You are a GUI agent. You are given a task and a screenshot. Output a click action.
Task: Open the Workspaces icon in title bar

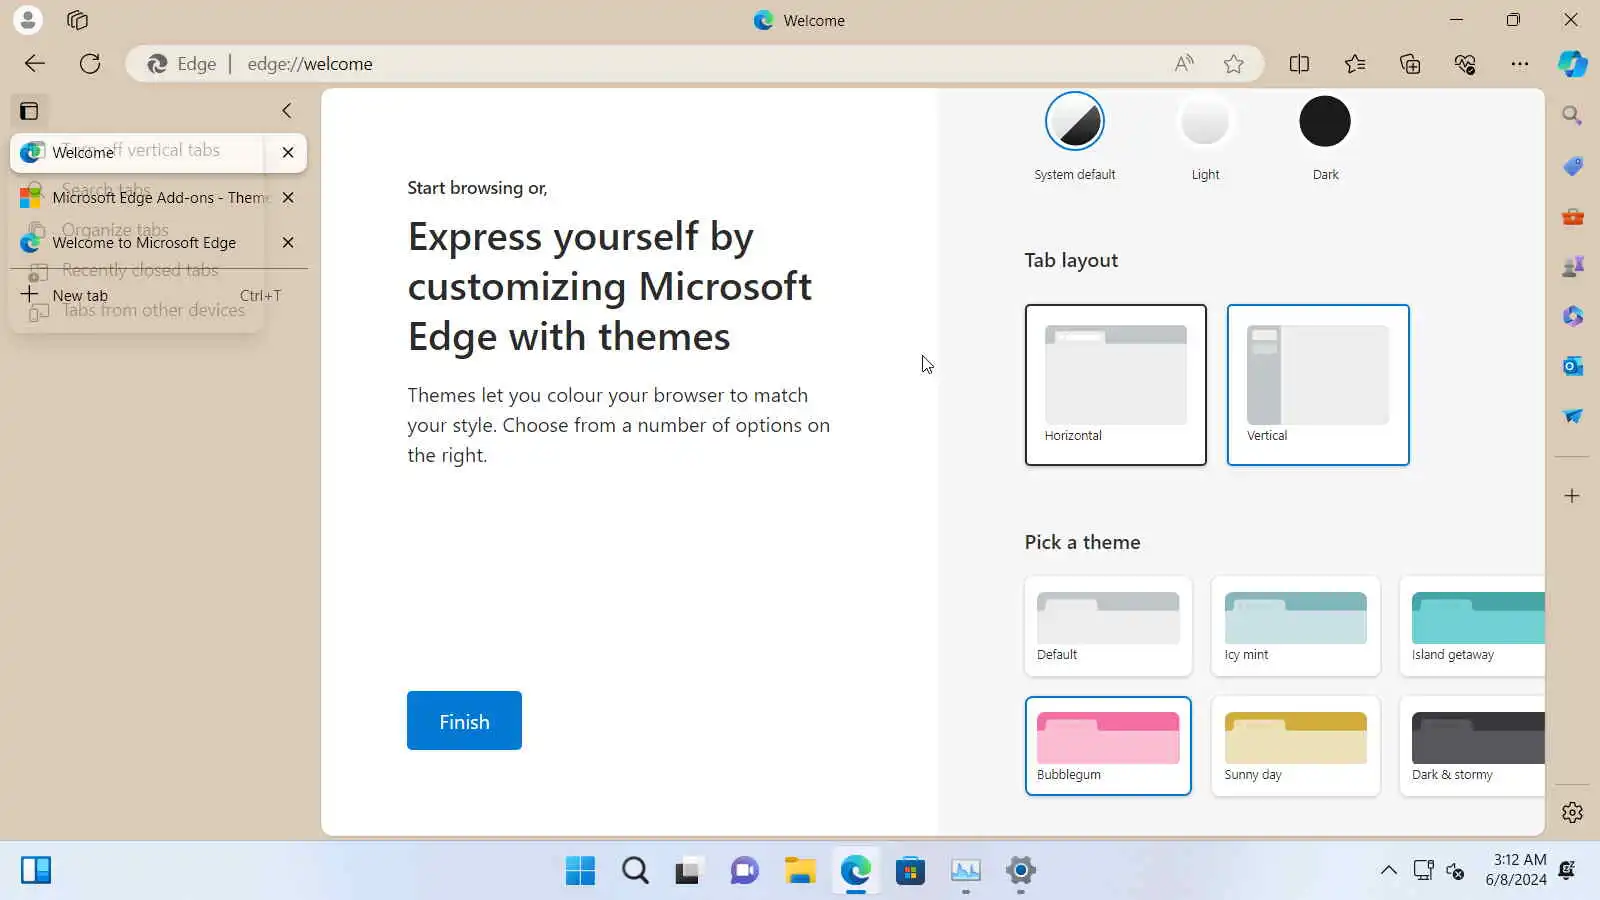click(x=77, y=20)
